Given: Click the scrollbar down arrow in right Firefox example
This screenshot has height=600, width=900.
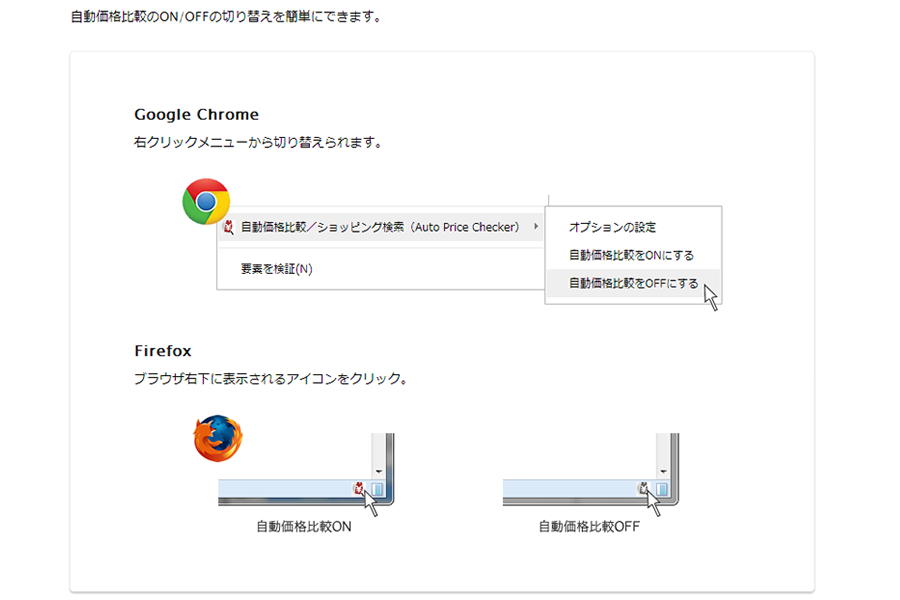Looking at the screenshot, I should tap(664, 471).
